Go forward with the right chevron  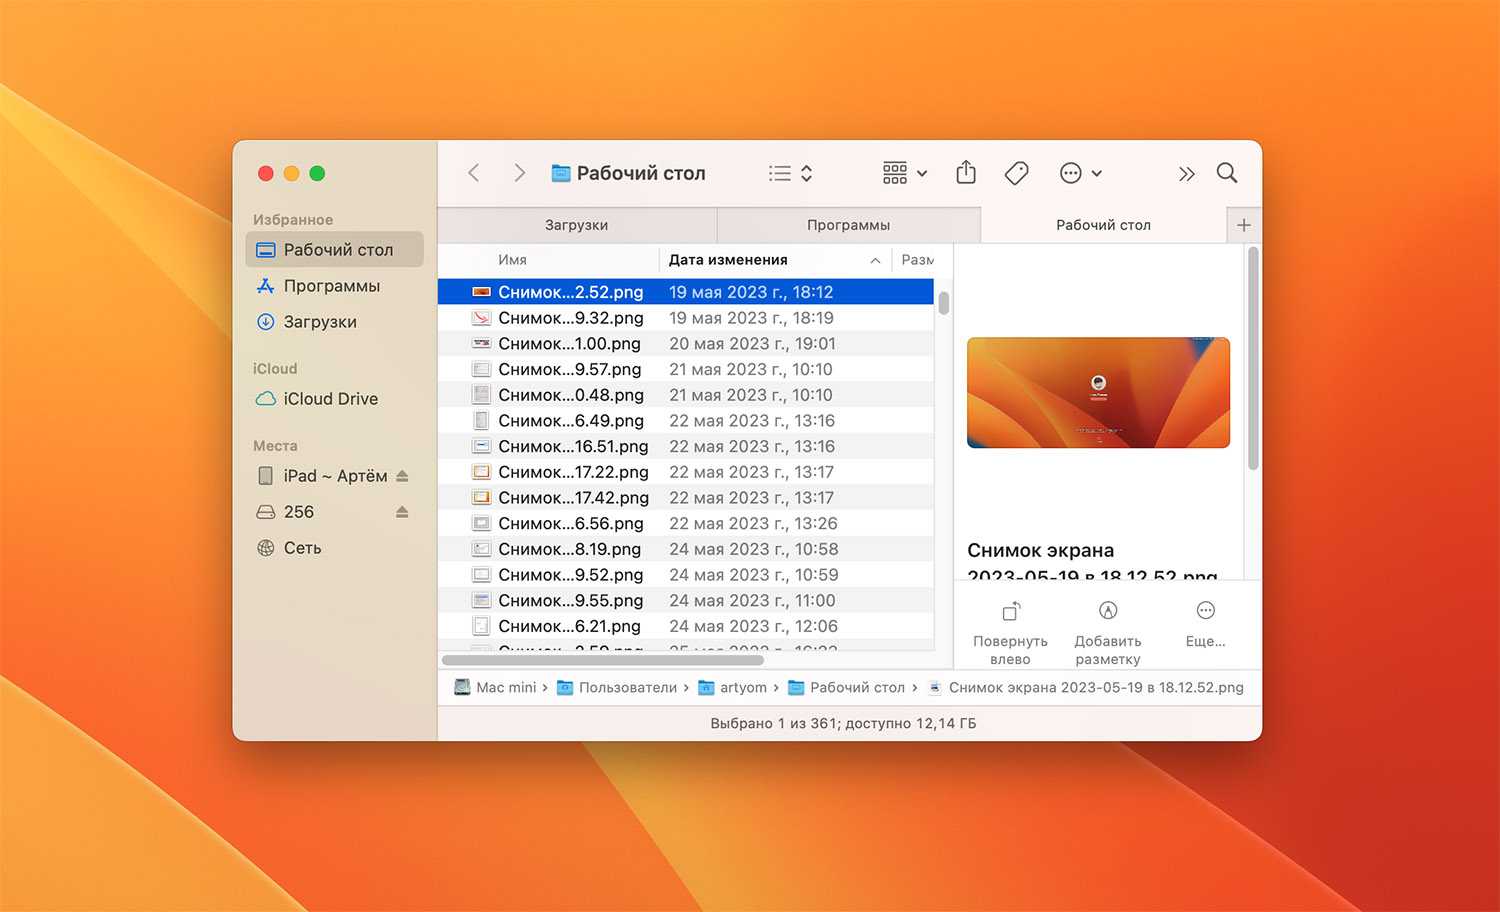pos(519,173)
